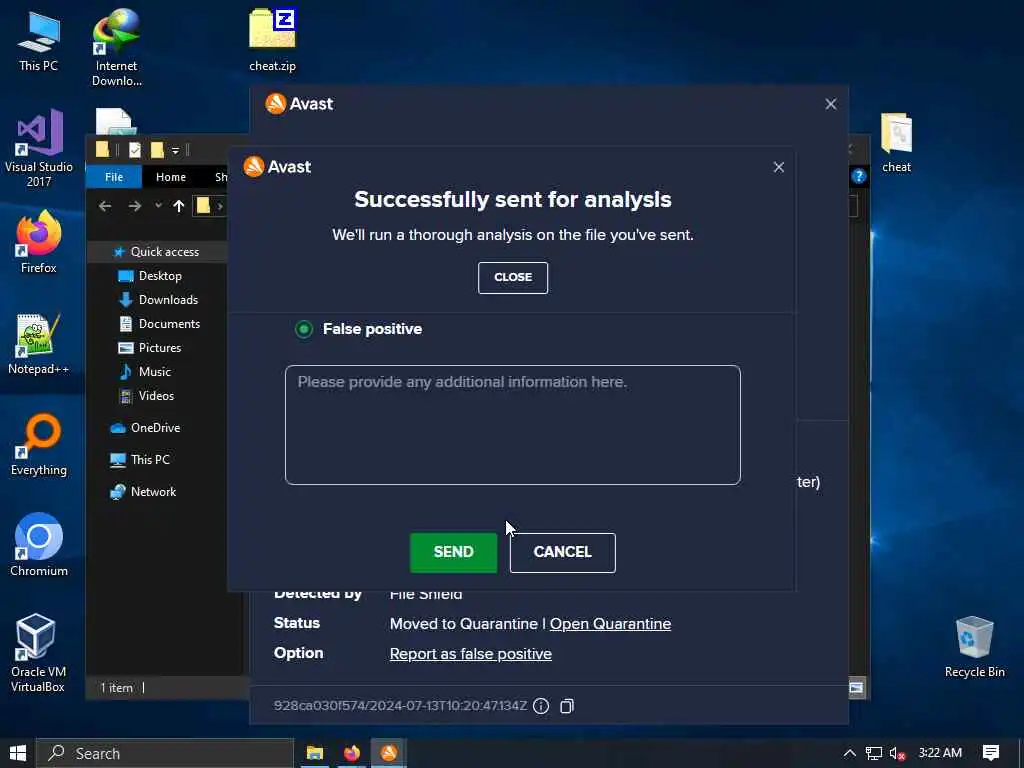The width and height of the screenshot is (1024, 768).
Task: Select the Firefox desktop shortcut
Action: click(39, 242)
